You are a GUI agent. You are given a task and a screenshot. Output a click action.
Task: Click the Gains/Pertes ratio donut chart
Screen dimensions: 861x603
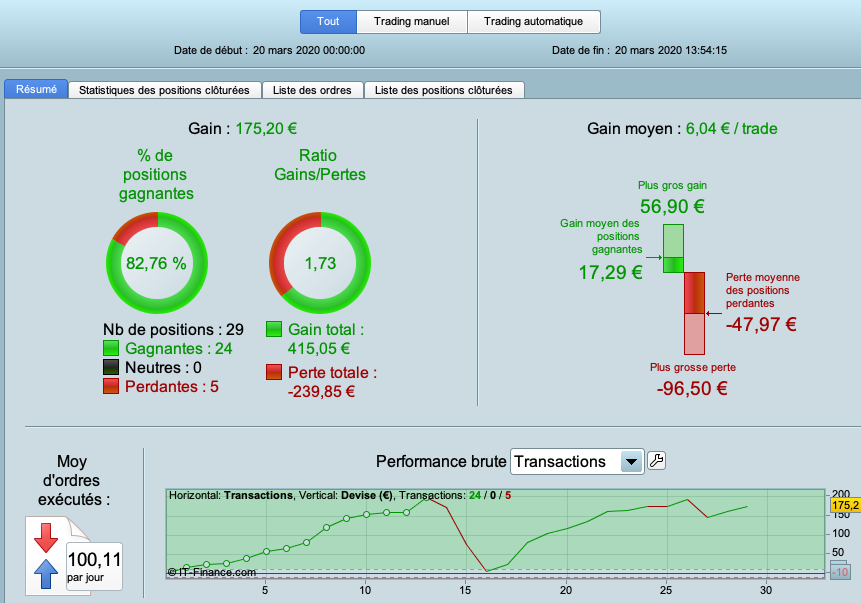tap(320, 263)
